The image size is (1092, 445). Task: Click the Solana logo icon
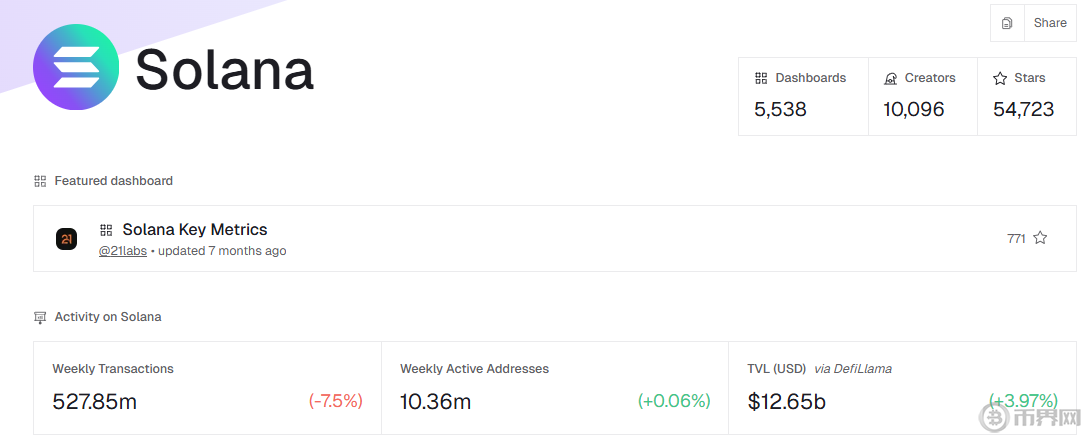click(x=76, y=67)
